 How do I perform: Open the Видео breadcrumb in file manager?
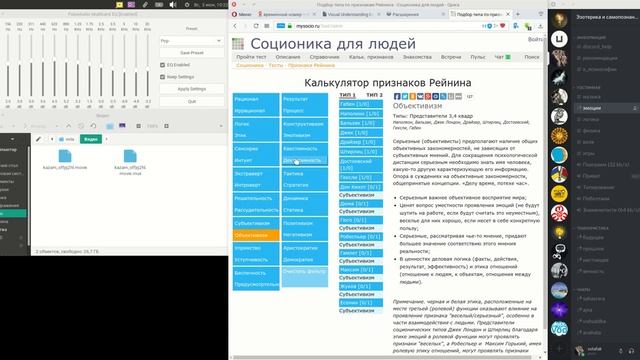[x=91, y=139]
